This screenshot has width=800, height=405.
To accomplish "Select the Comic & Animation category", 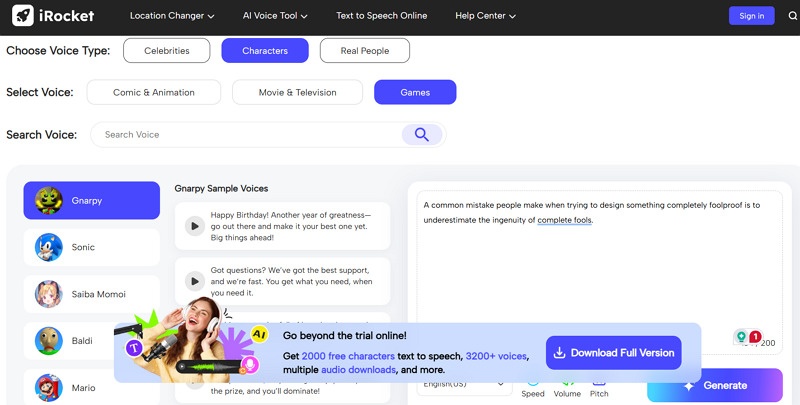I will tap(154, 92).
